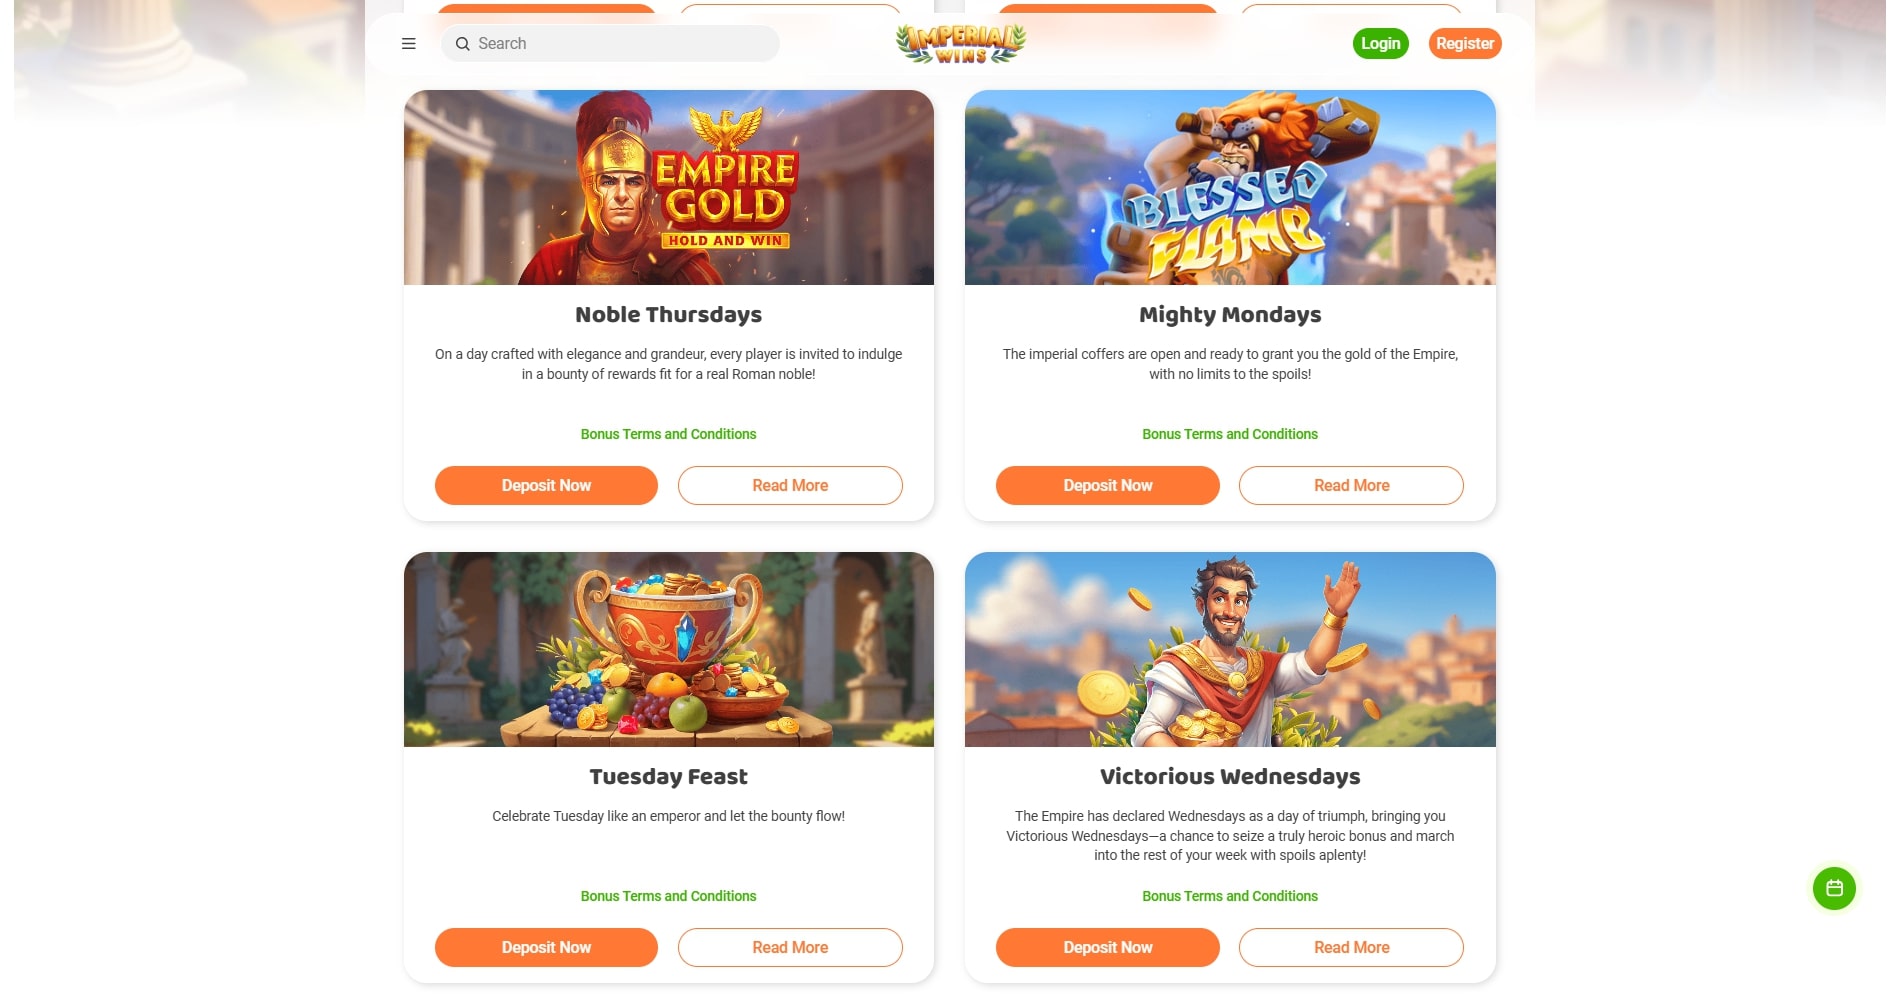Viewport: 1894px width, 1004px height.
Task: Click the Imperial Wins logo
Action: tap(960, 44)
